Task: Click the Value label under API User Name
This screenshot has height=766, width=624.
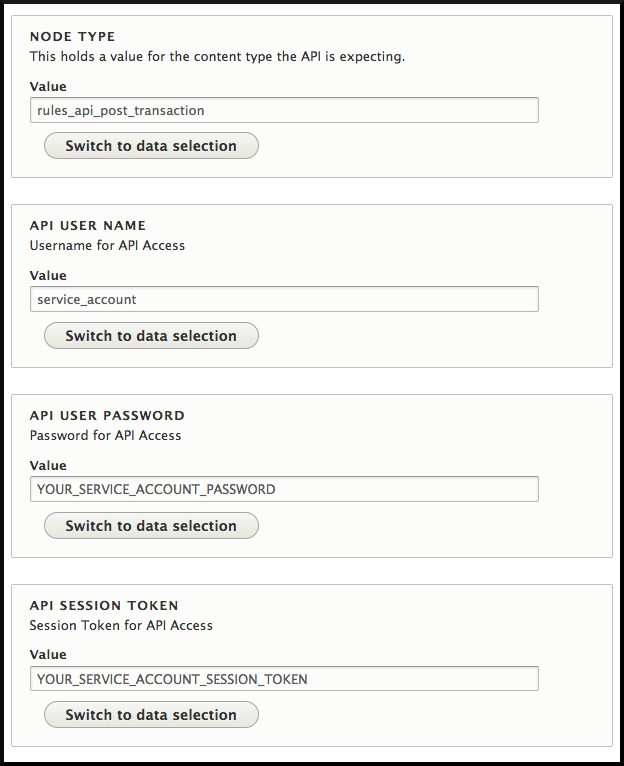Action: tap(48, 276)
